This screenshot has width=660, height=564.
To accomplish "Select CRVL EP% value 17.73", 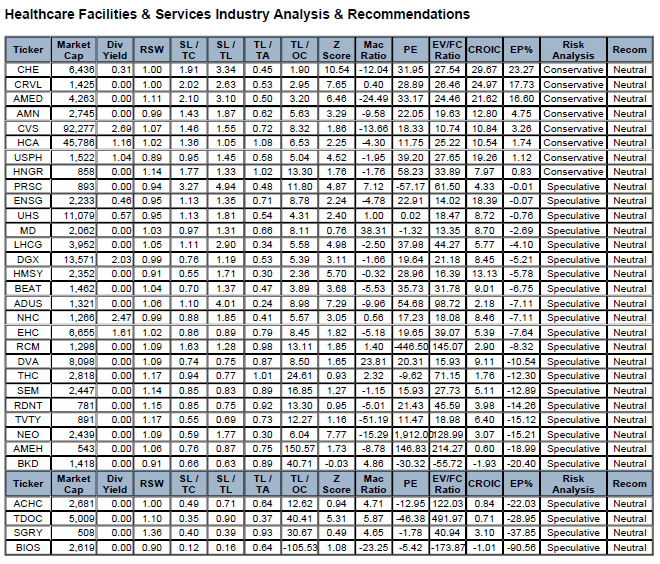I will point(522,85).
